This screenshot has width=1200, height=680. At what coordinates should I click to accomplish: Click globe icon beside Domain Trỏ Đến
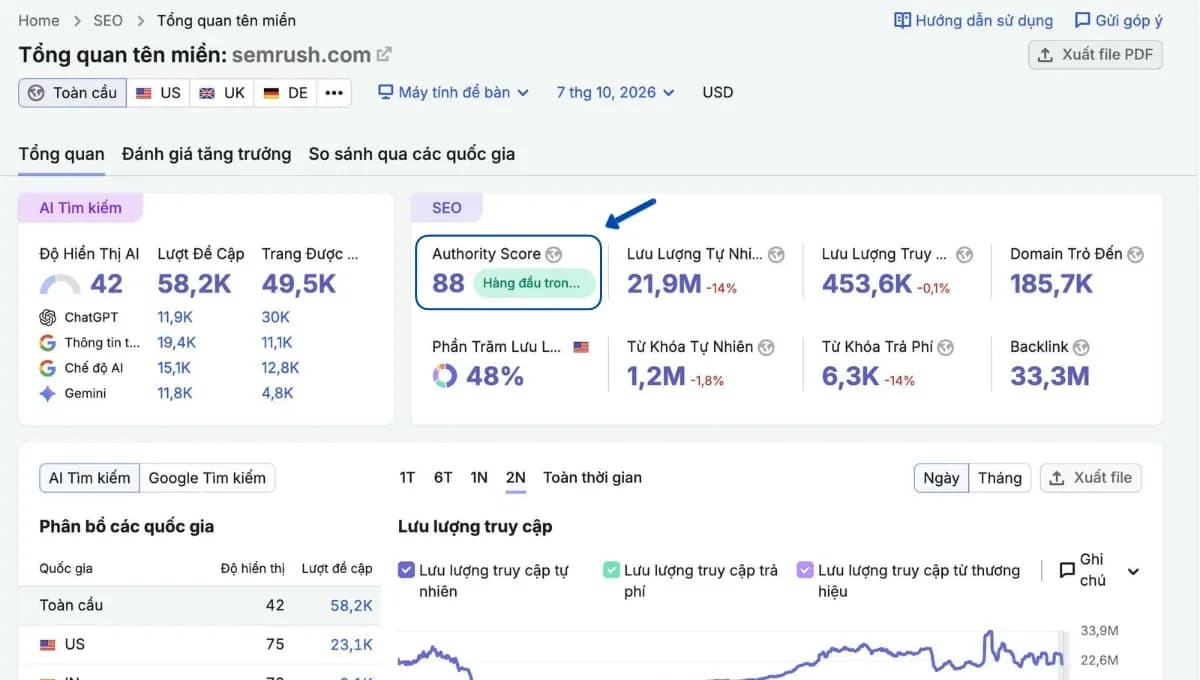1135,254
